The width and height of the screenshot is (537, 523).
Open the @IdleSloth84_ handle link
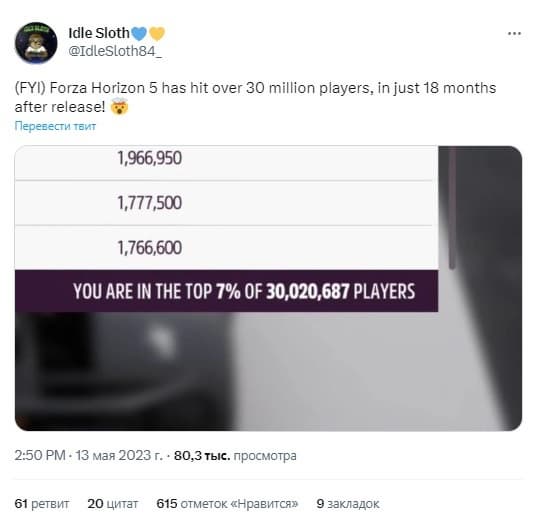(x=115, y=51)
